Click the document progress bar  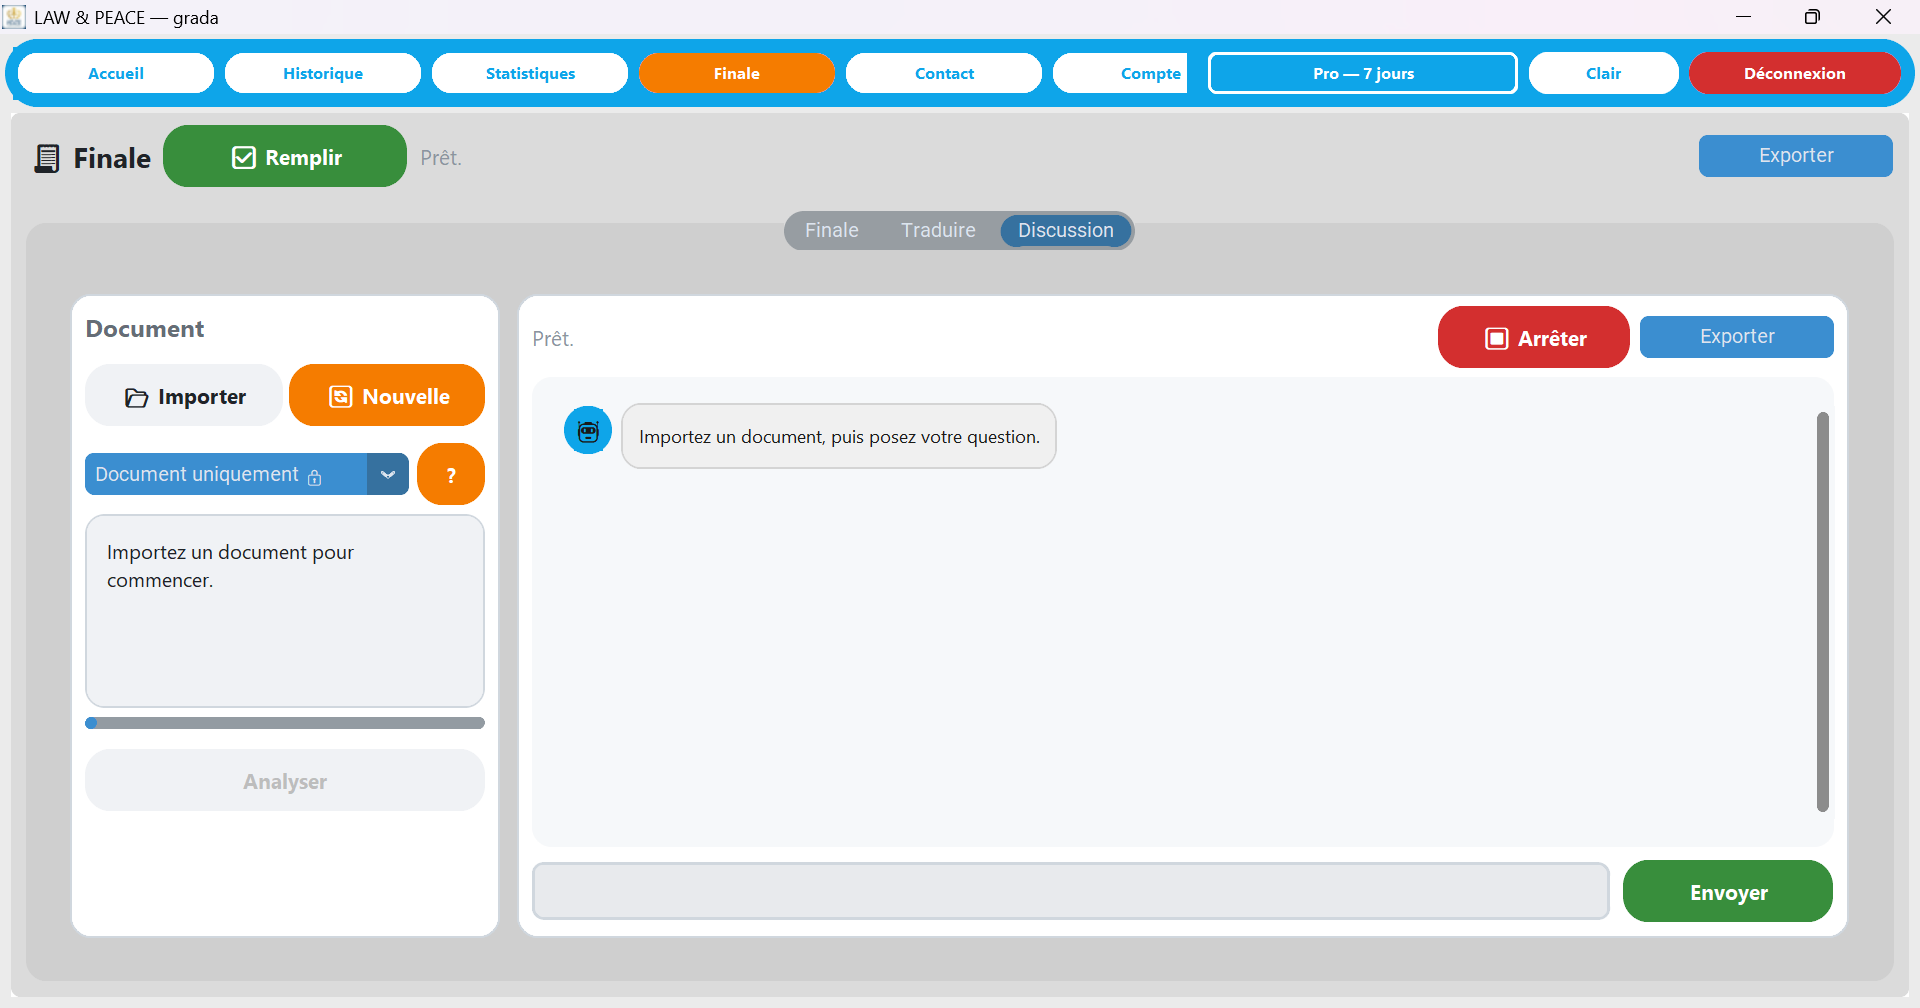point(285,723)
